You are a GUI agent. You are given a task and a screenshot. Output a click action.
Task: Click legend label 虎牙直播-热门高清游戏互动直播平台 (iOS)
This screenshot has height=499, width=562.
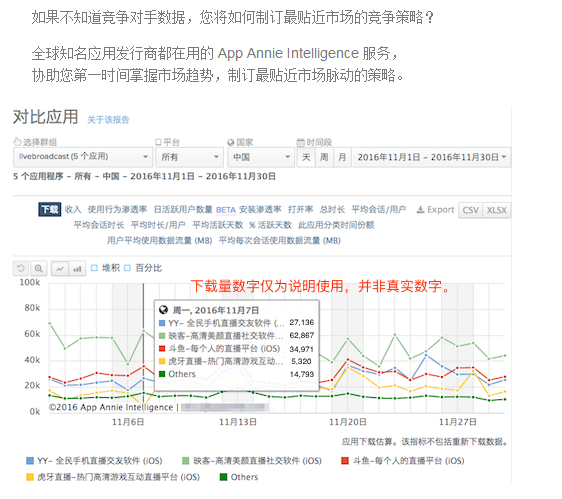pyautogui.click(x=118, y=477)
